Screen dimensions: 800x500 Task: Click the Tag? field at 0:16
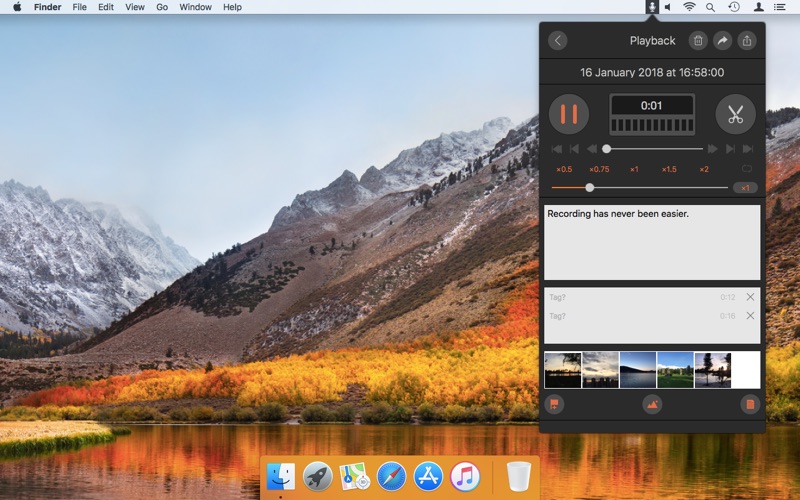pyautogui.click(x=557, y=316)
